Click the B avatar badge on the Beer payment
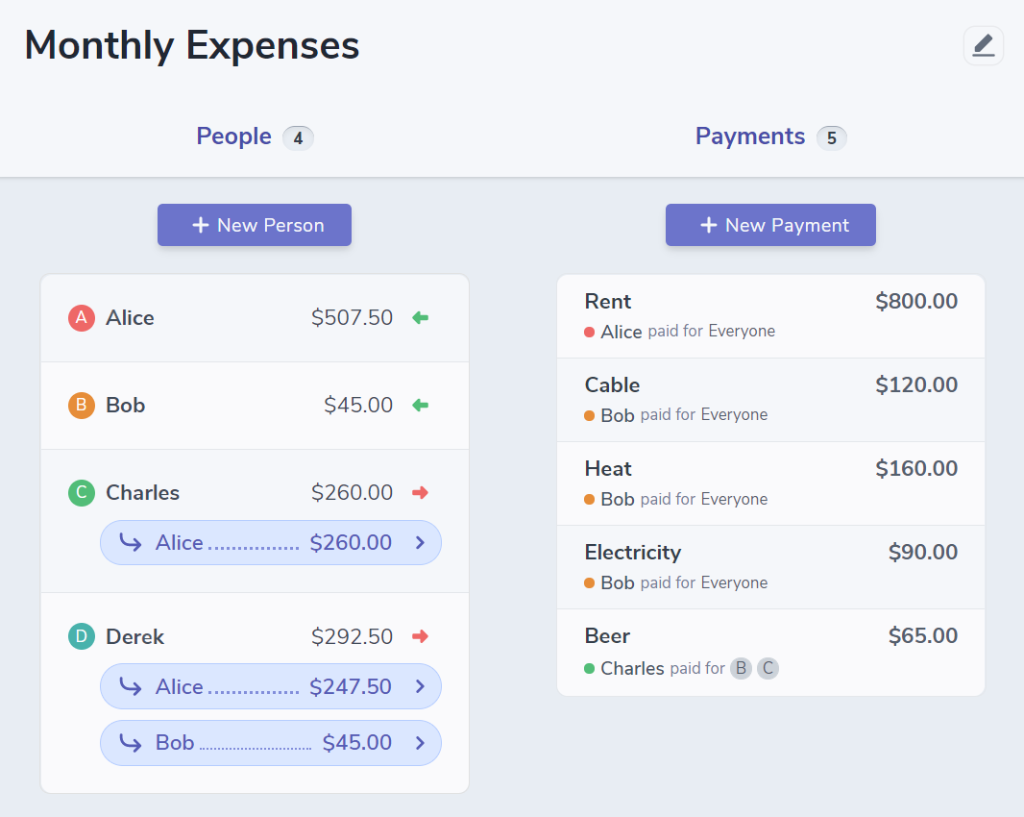The image size is (1024, 817). pos(741,668)
